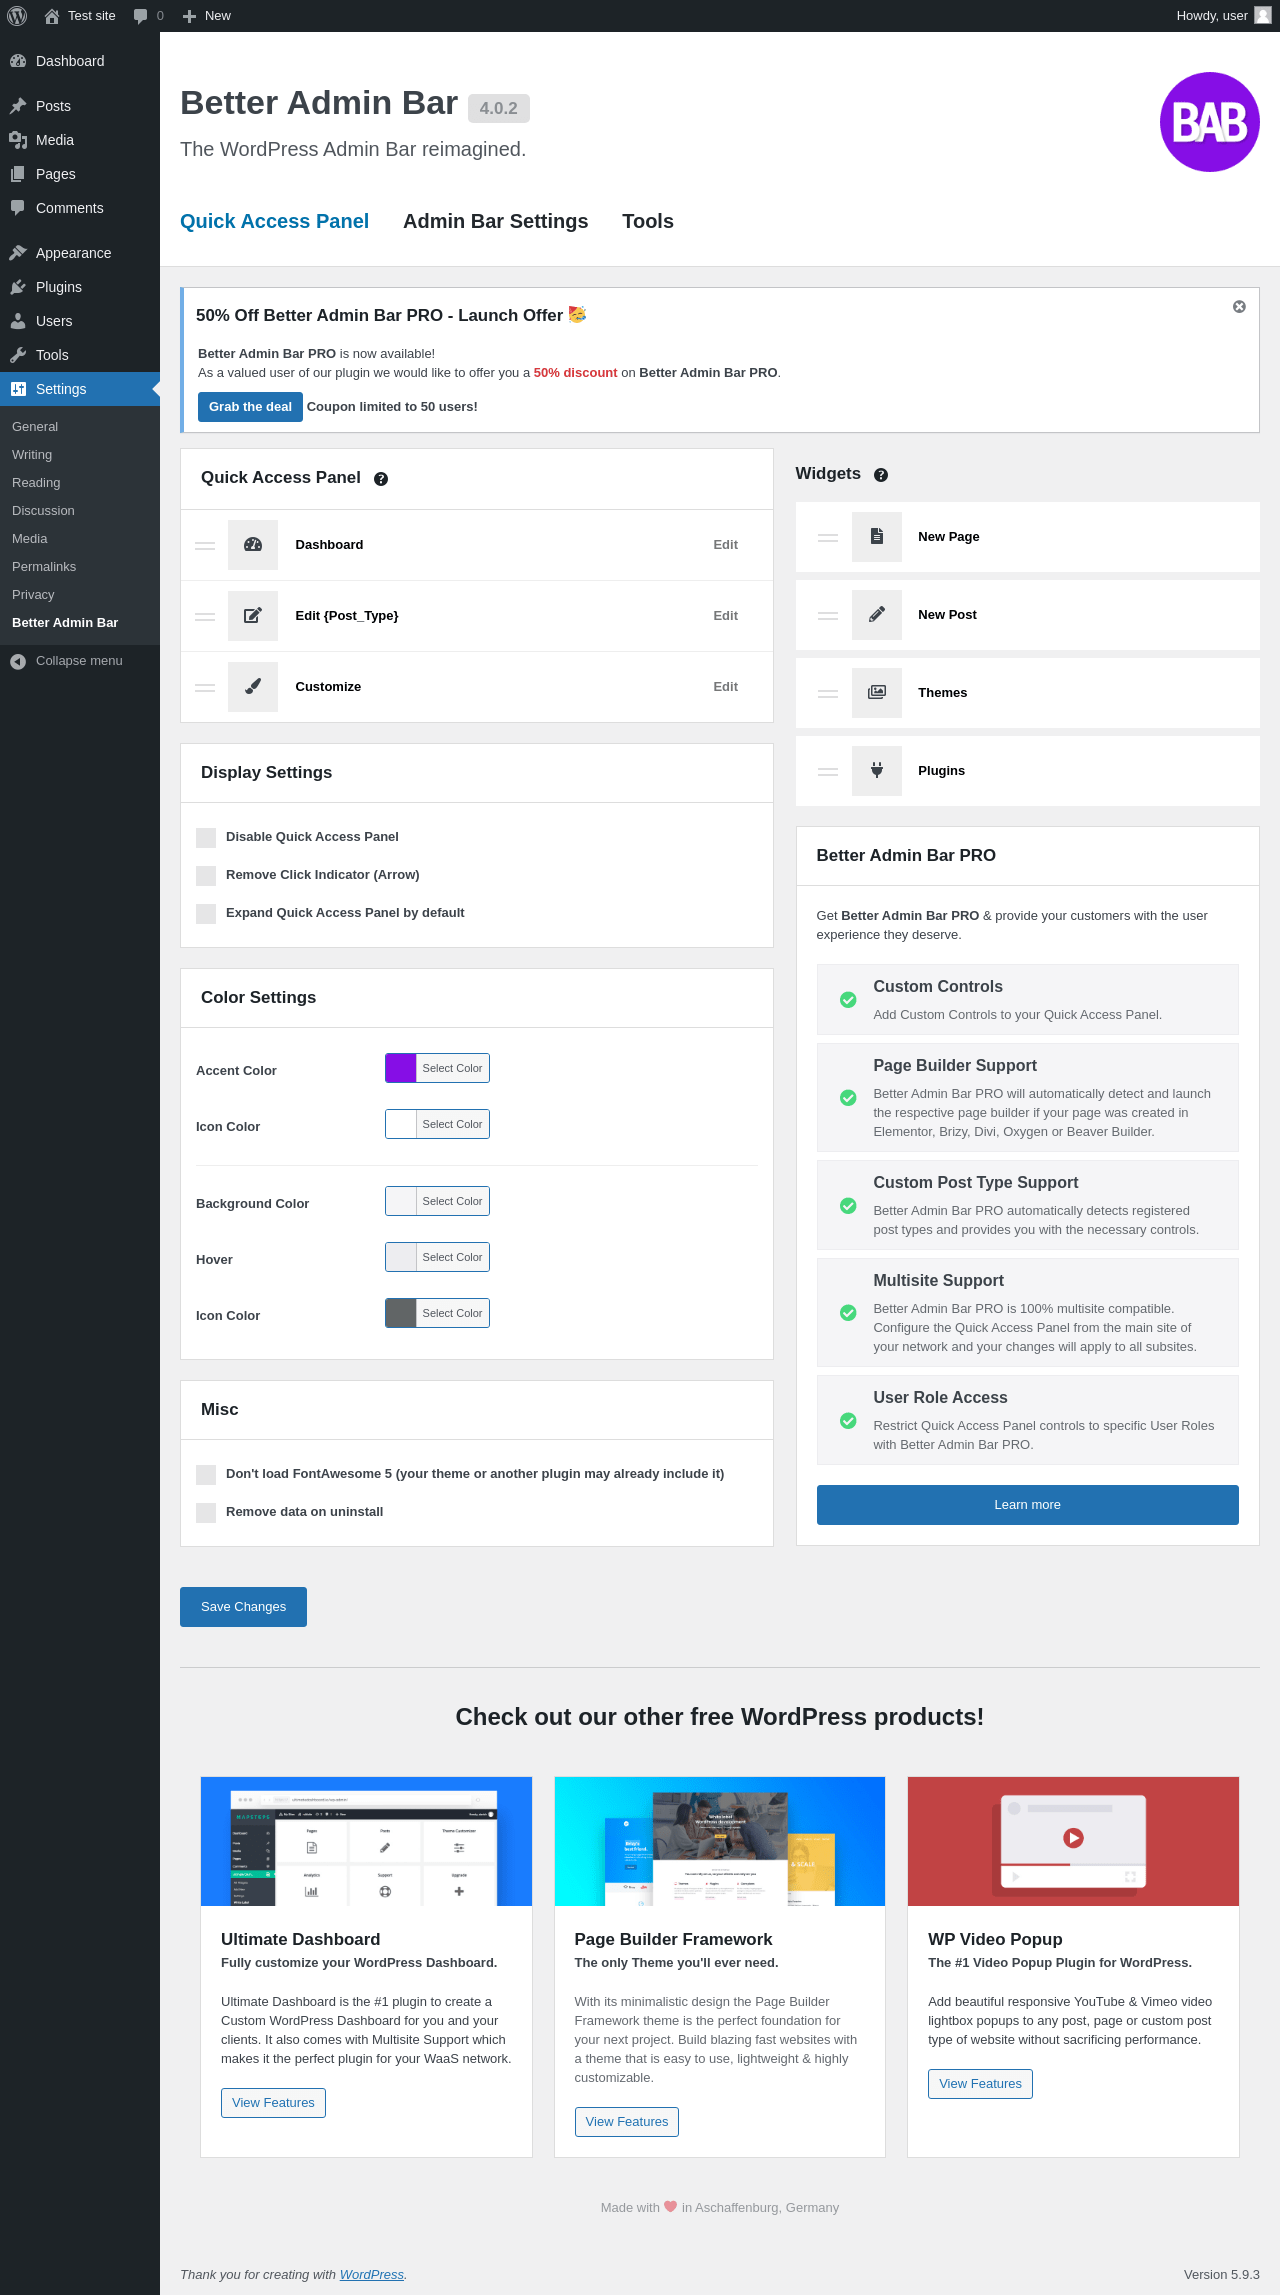Click the Widgets help question icon
The width and height of the screenshot is (1280, 2295).
point(881,475)
